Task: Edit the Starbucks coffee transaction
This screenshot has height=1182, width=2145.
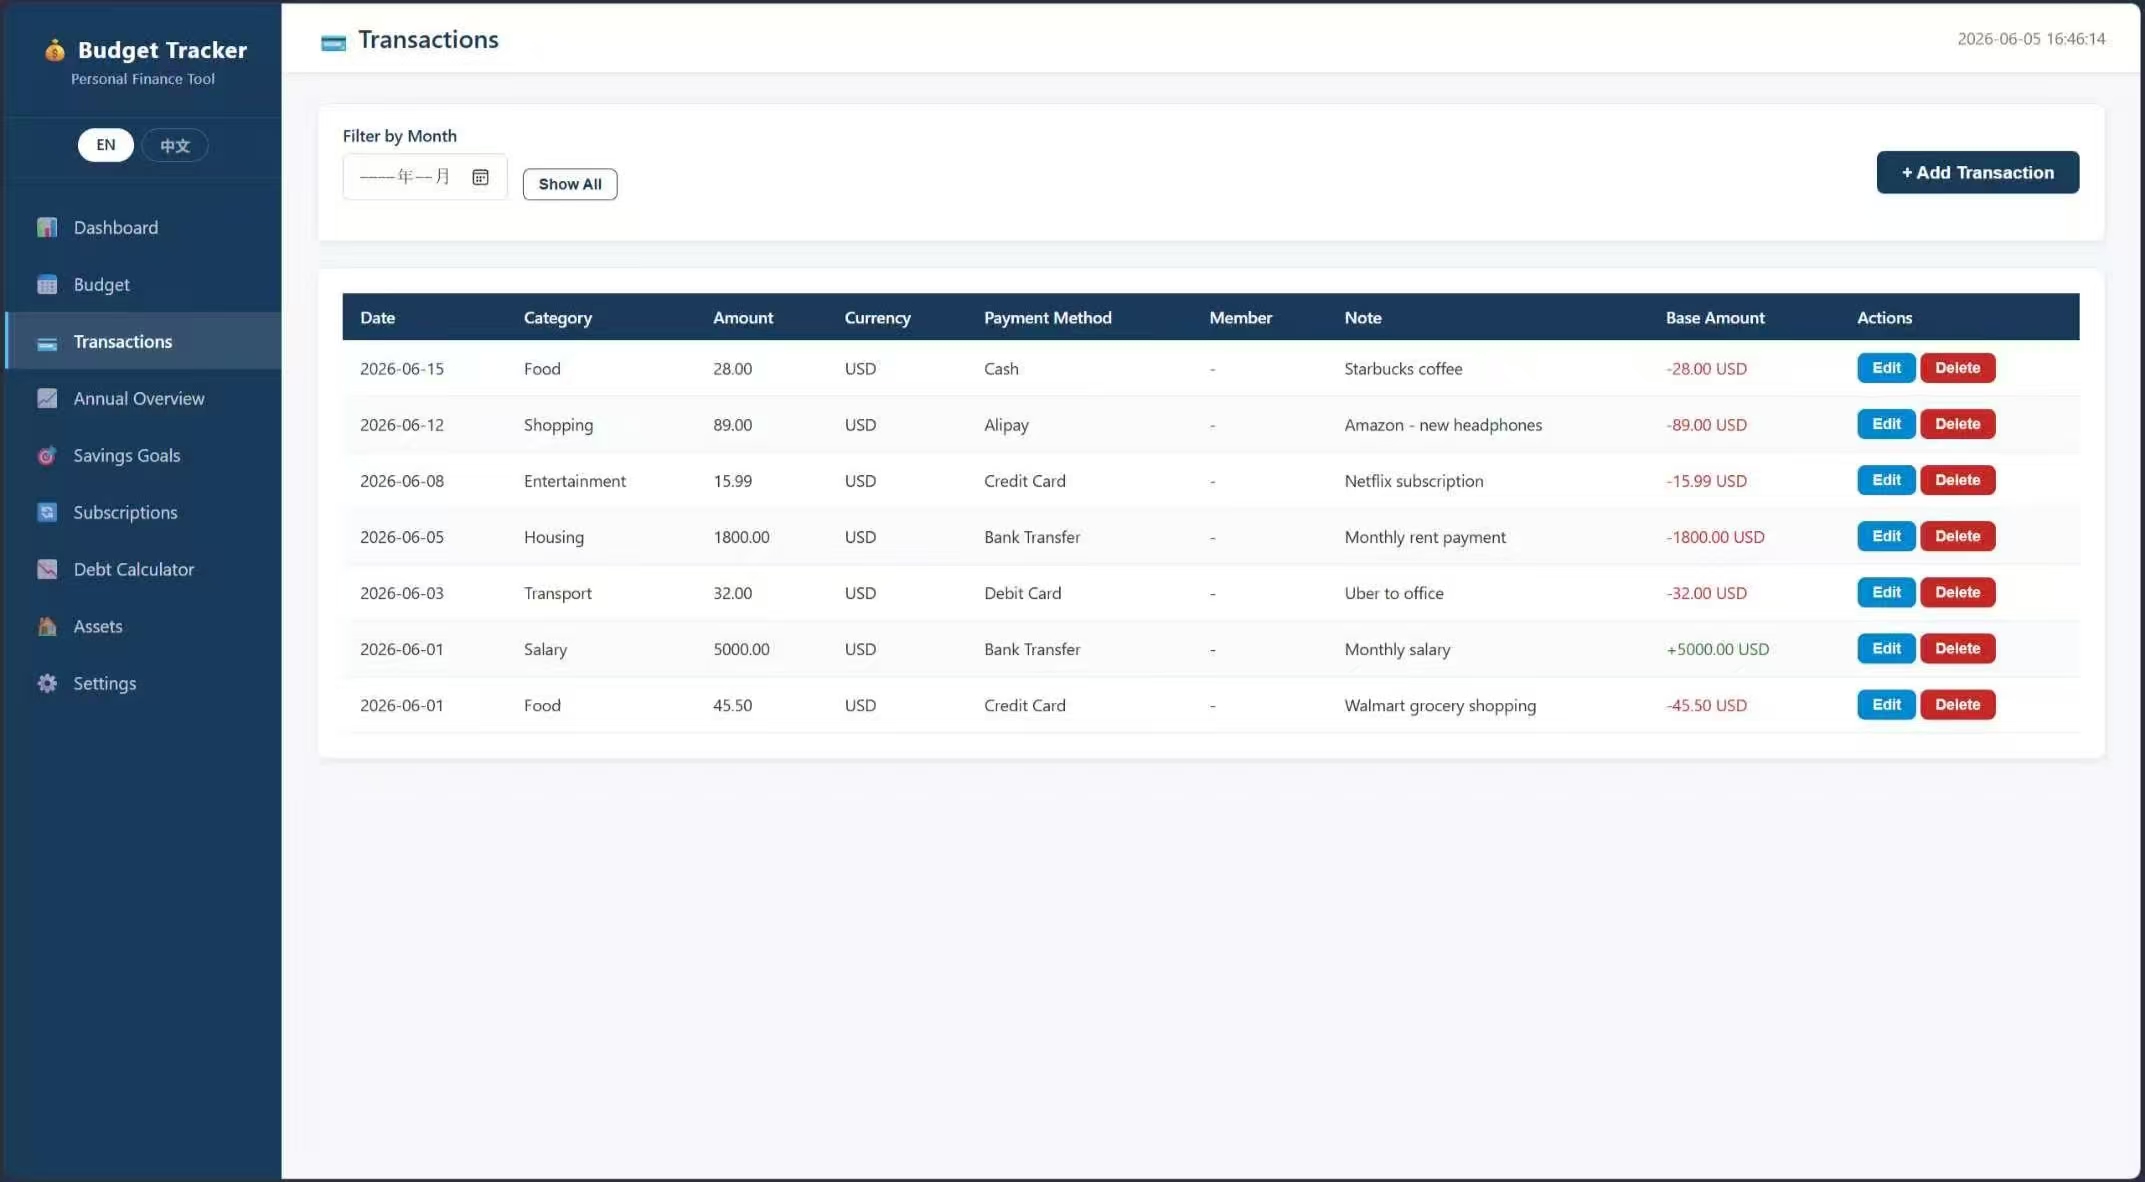Action: click(x=1886, y=368)
